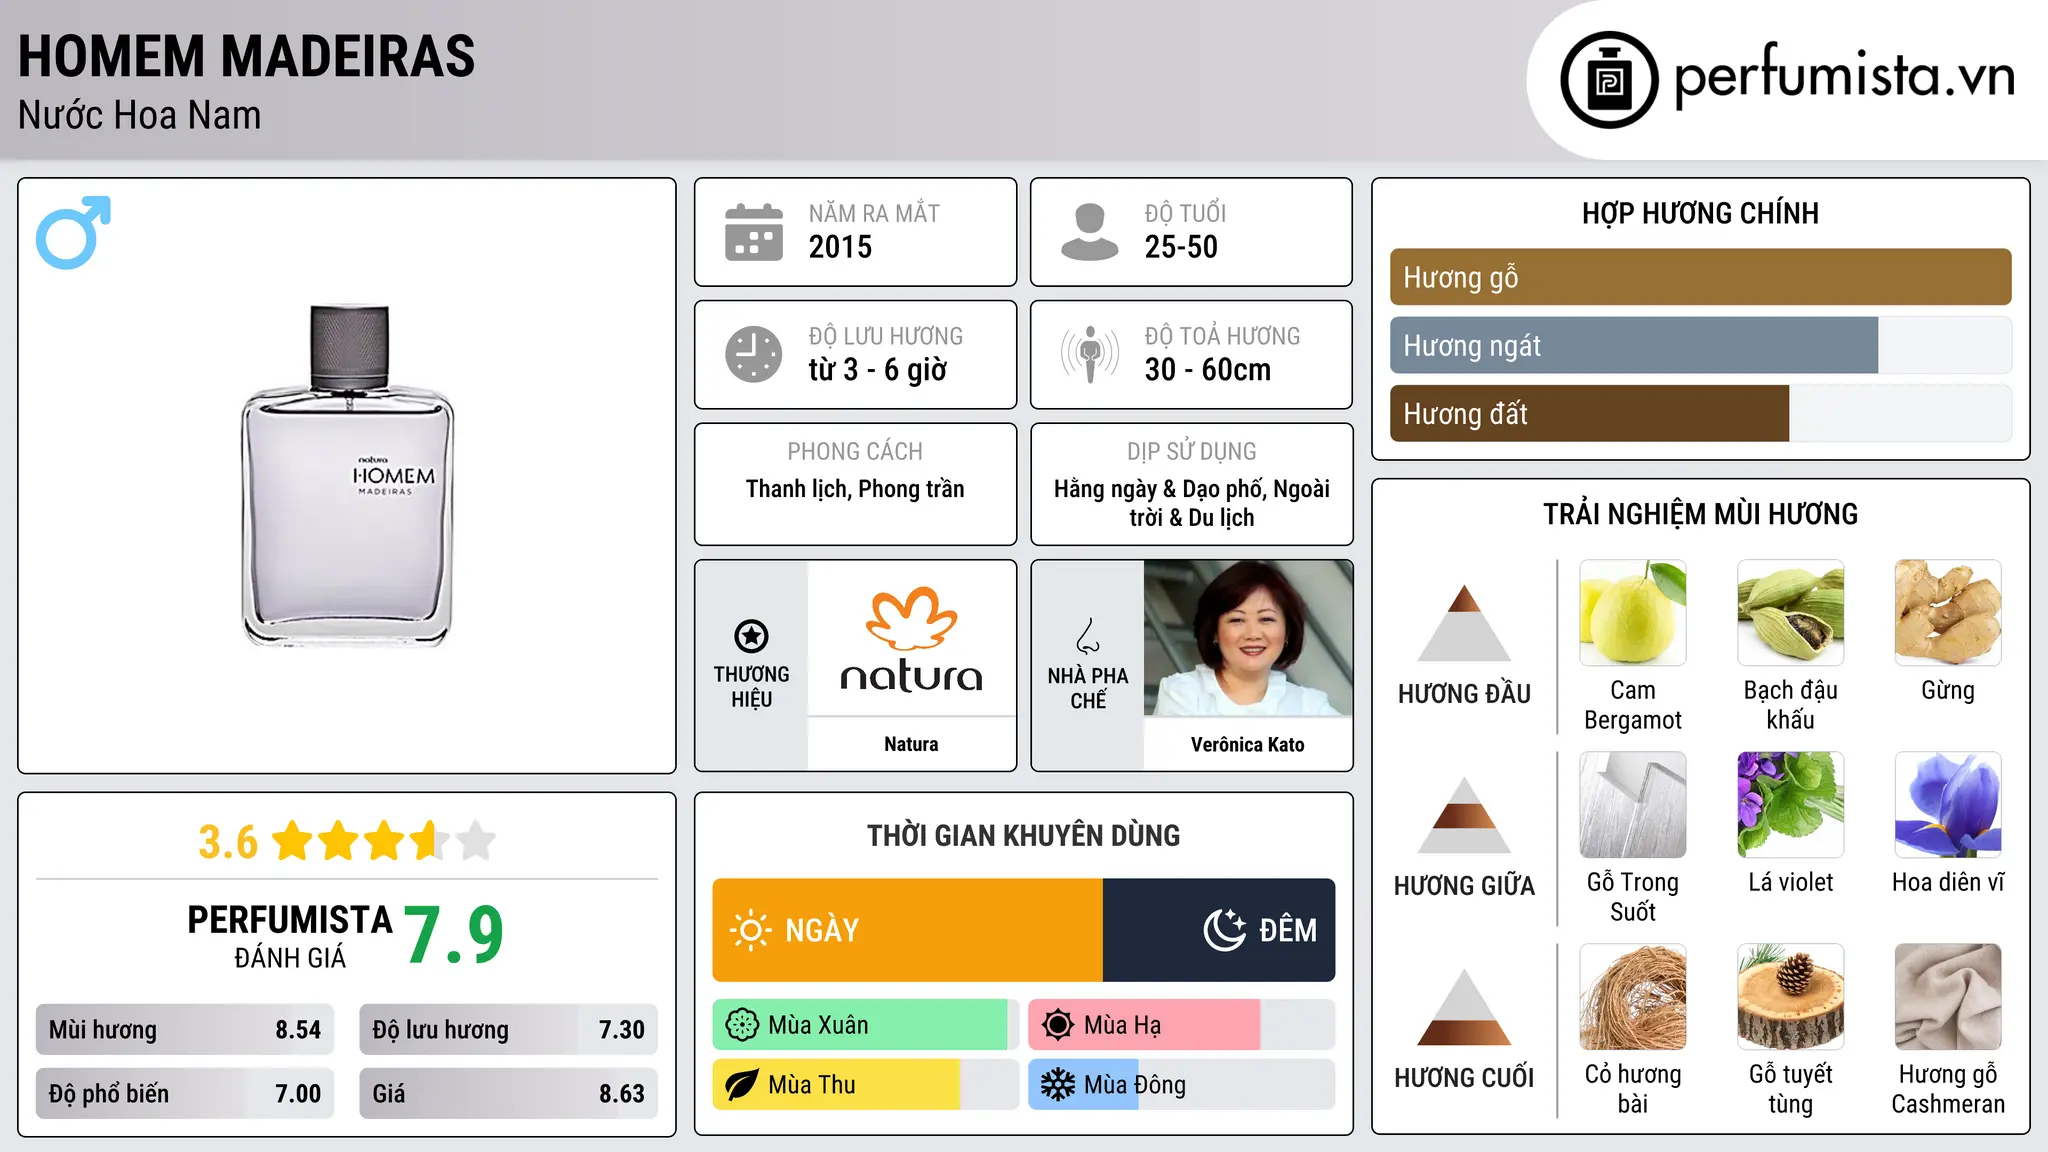Click the THỜI GIAN KHUYÊN DÙNG heading
Viewport: 2048px width, 1152px height.
pos(1023,835)
